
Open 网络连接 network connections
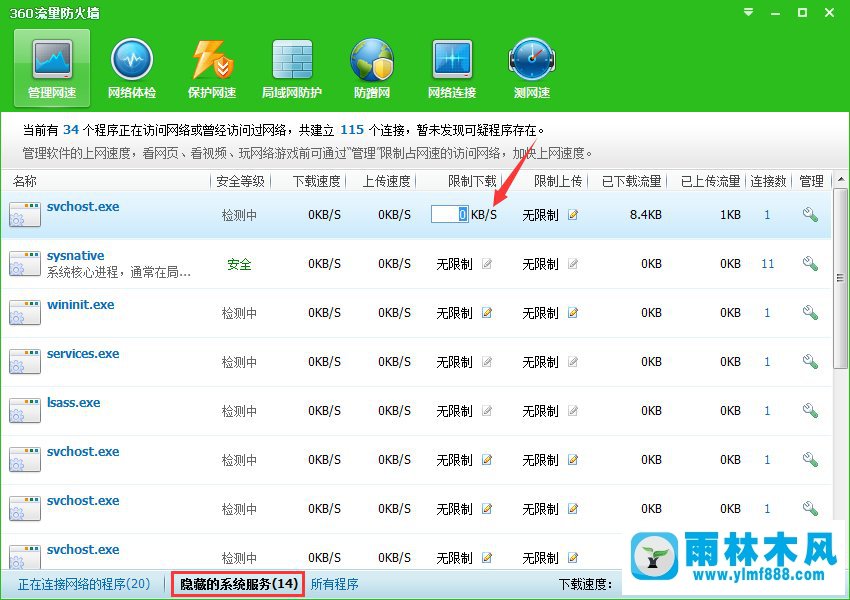pos(452,68)
